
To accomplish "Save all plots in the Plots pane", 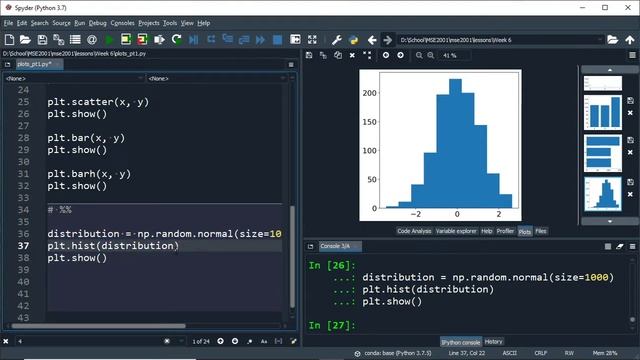I will point(323,55).
